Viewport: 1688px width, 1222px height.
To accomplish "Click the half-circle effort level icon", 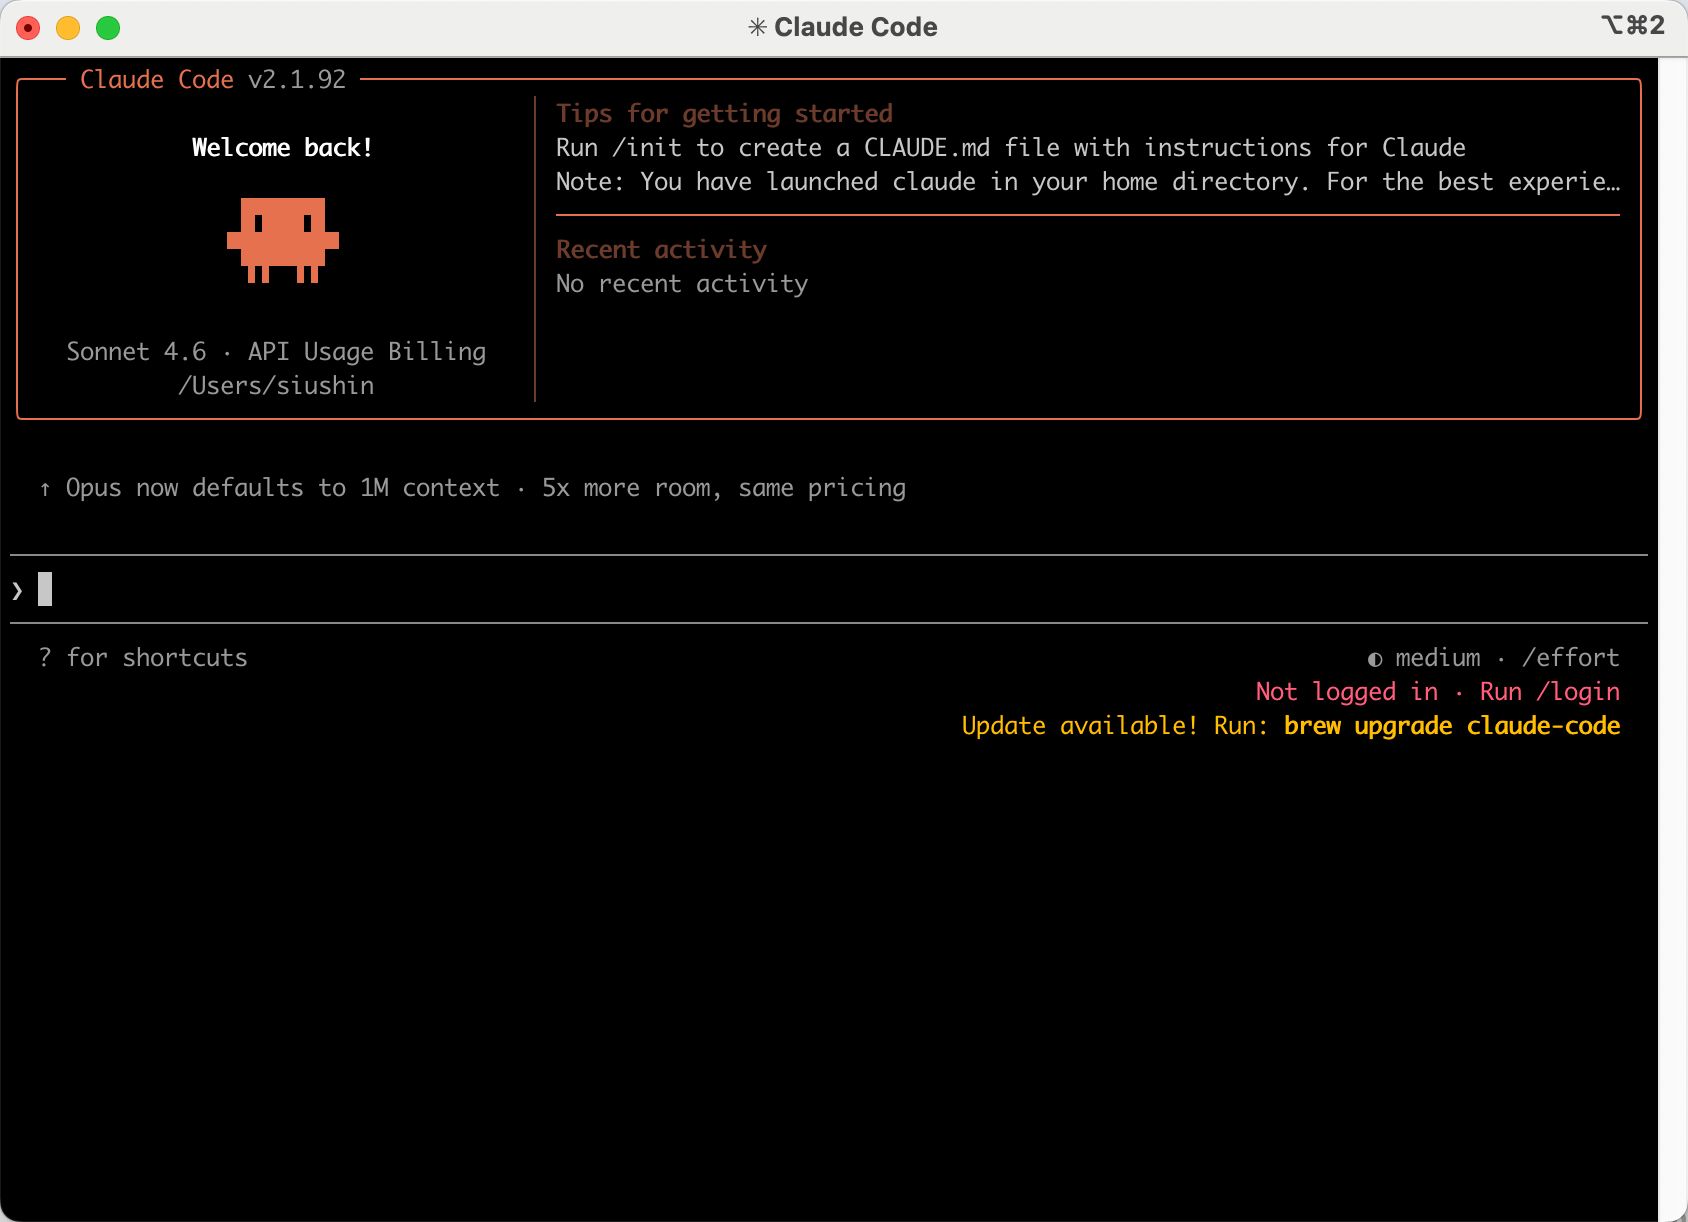I will pyautogui.click(x=1375, y=659).
